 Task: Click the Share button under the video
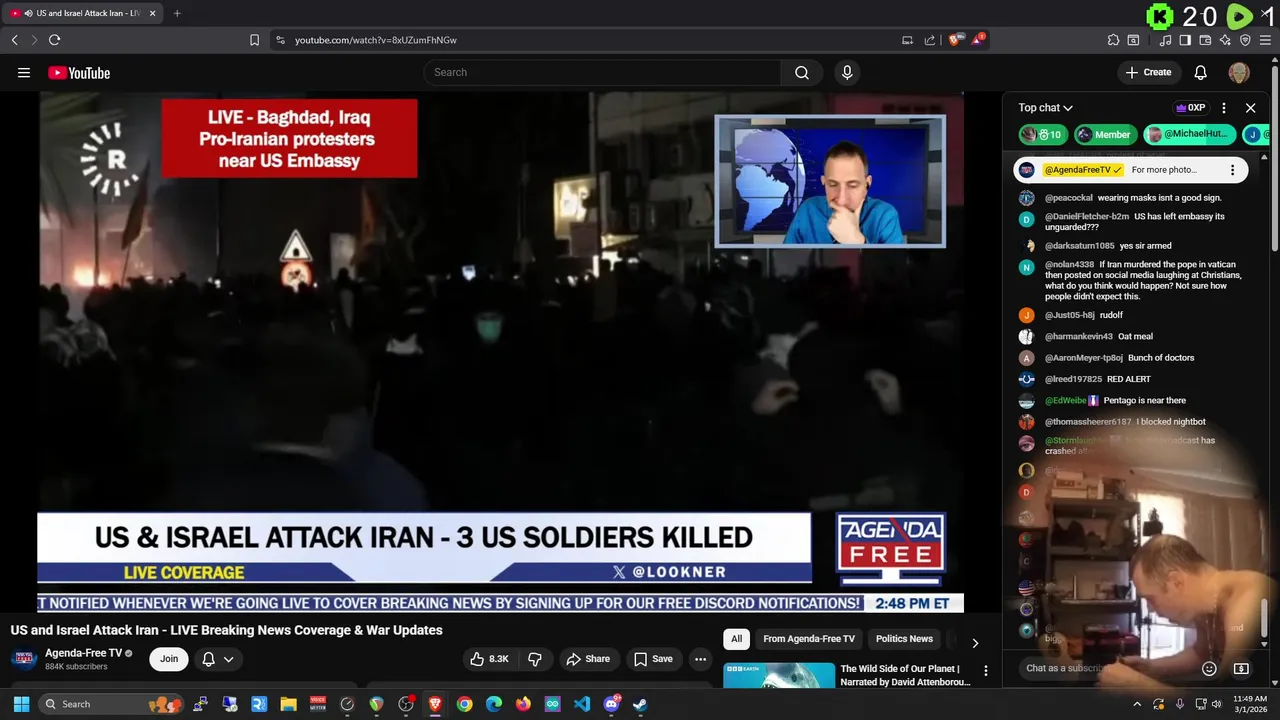pos(588,659)
